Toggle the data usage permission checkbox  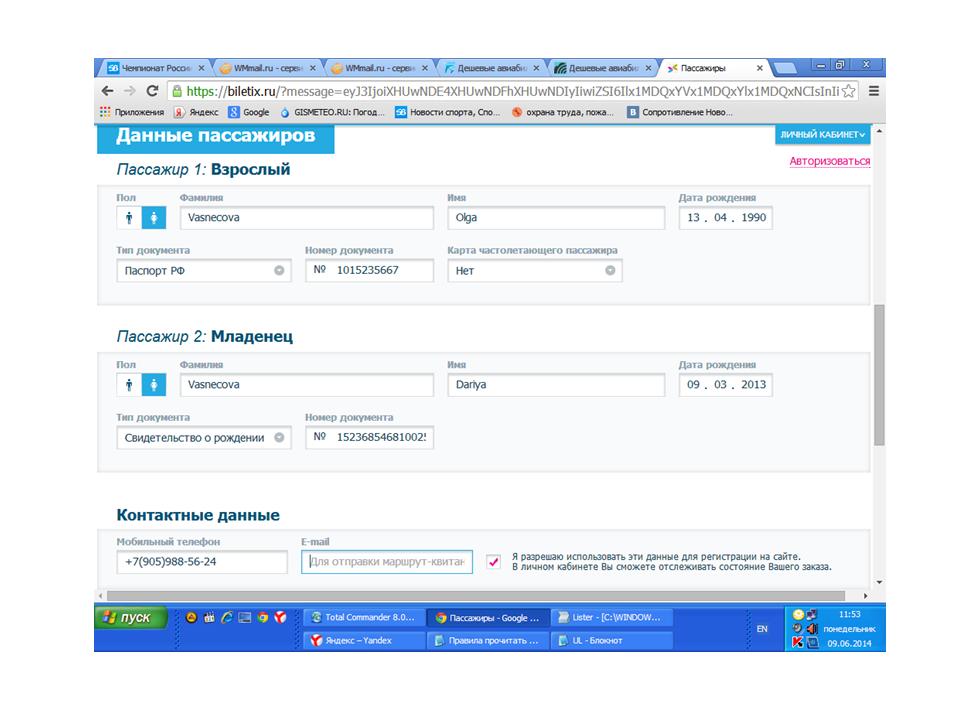[493, 561]
